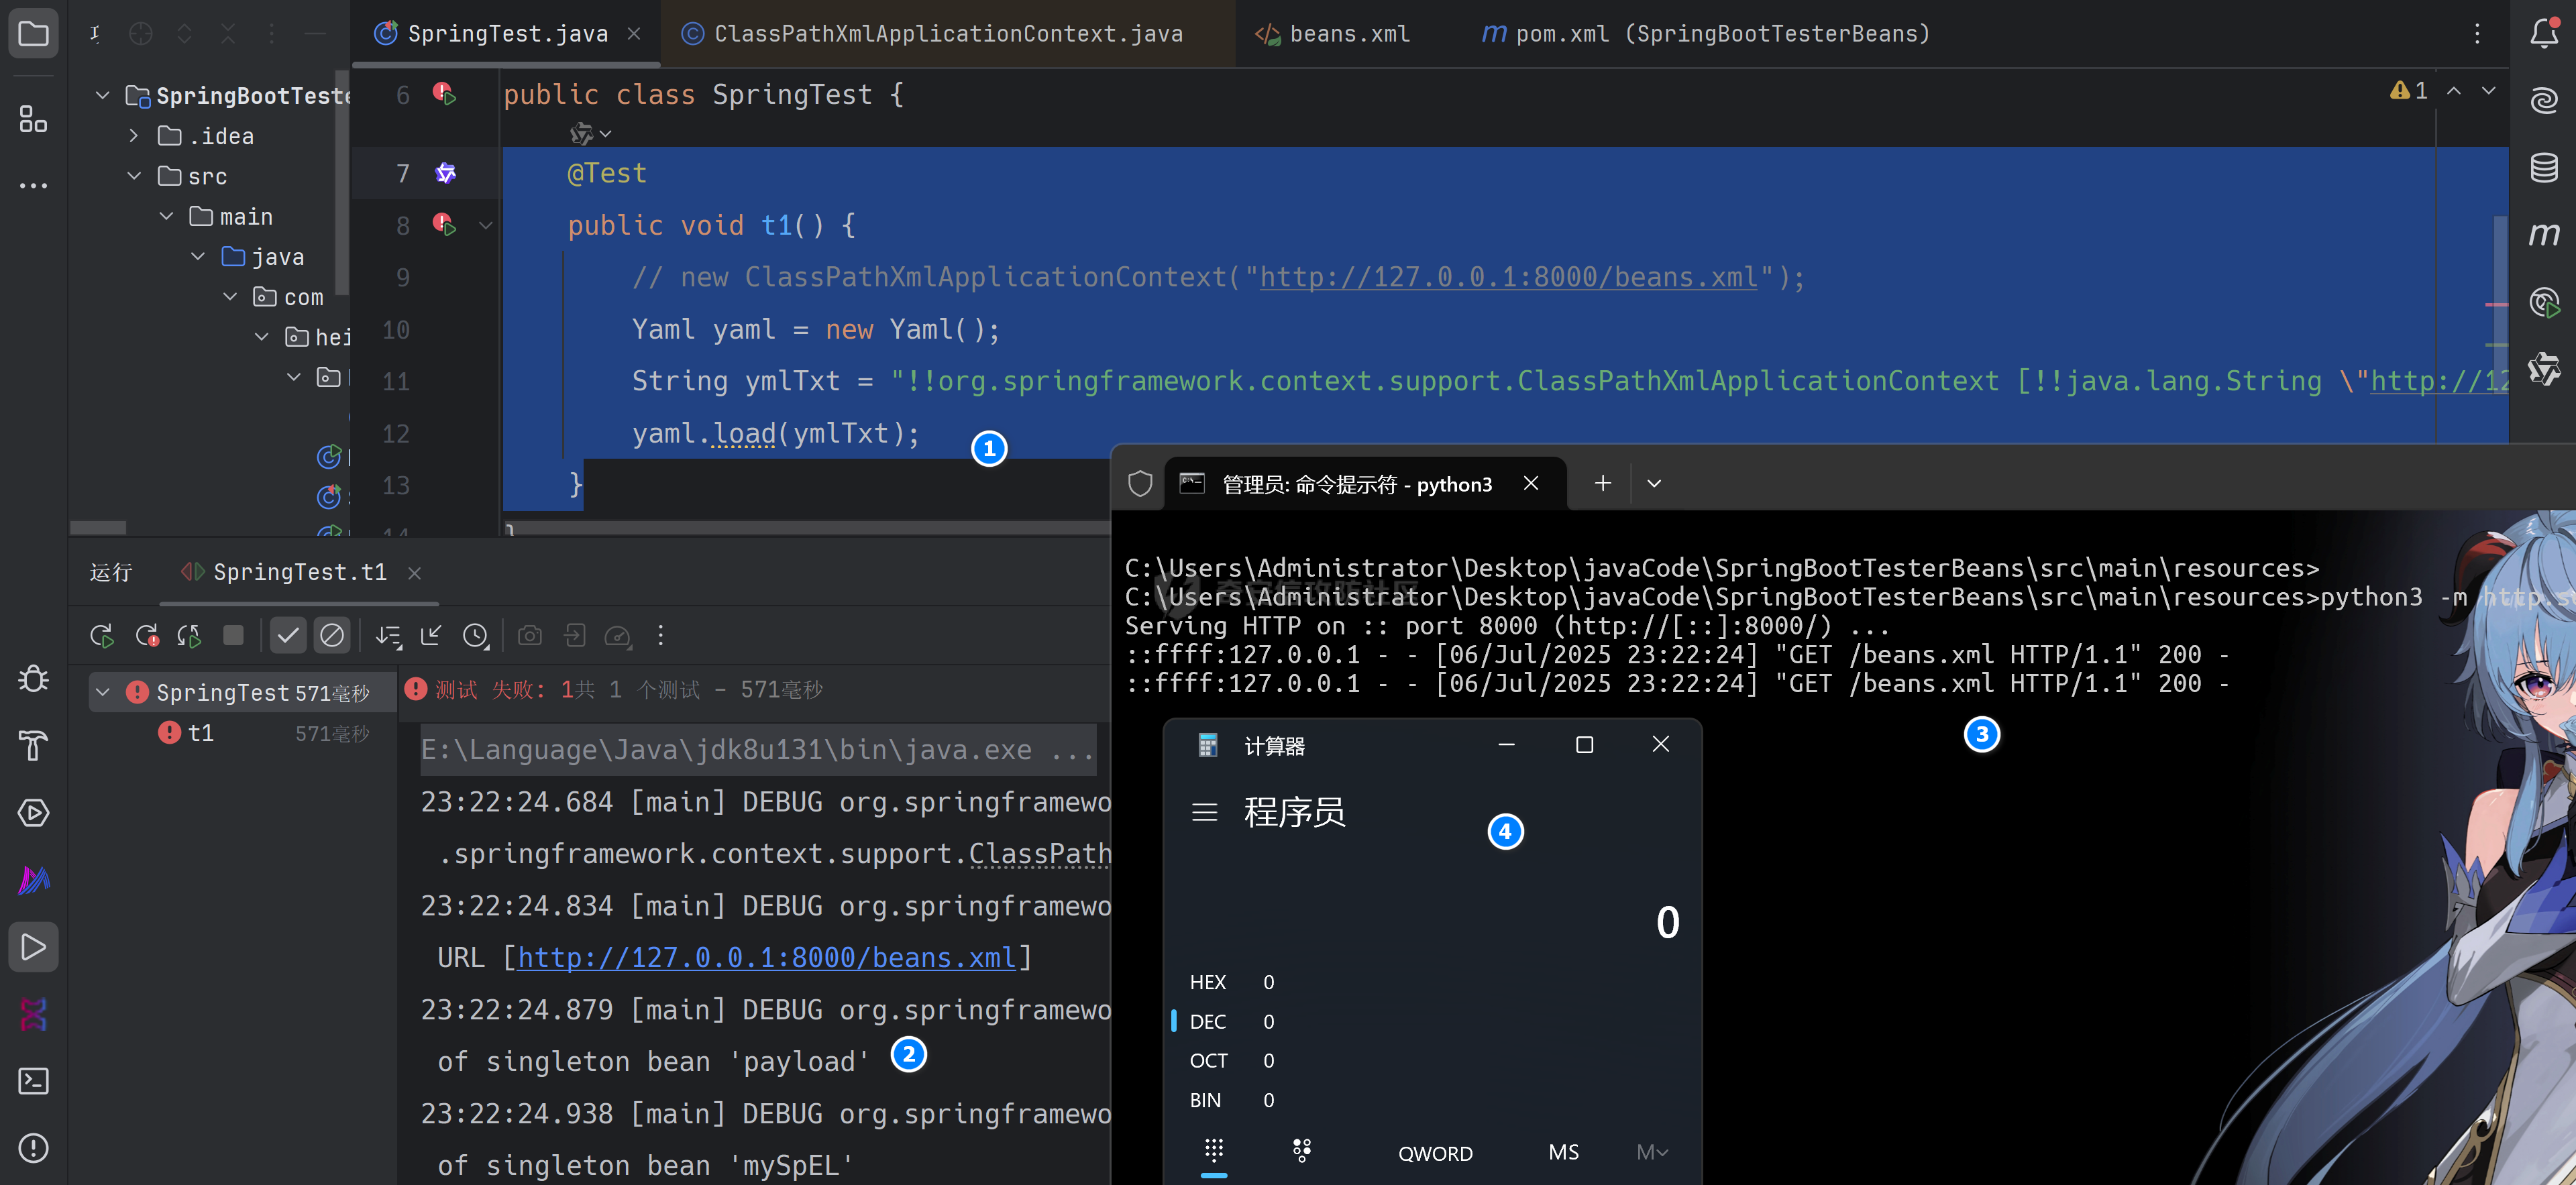Open editor tabs more options menu
Screen dimensions: 2576x1185
click(2477, 34)
